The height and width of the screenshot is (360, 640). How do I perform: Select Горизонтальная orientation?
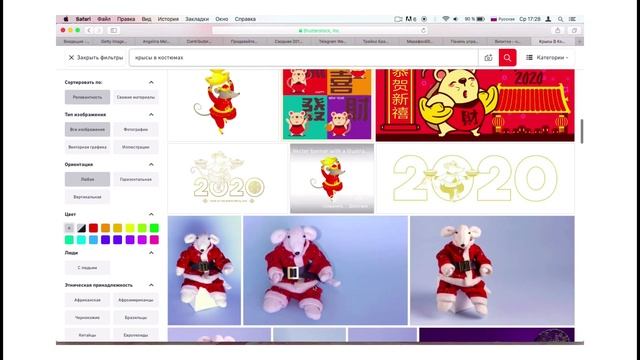[x=136, y=179]
